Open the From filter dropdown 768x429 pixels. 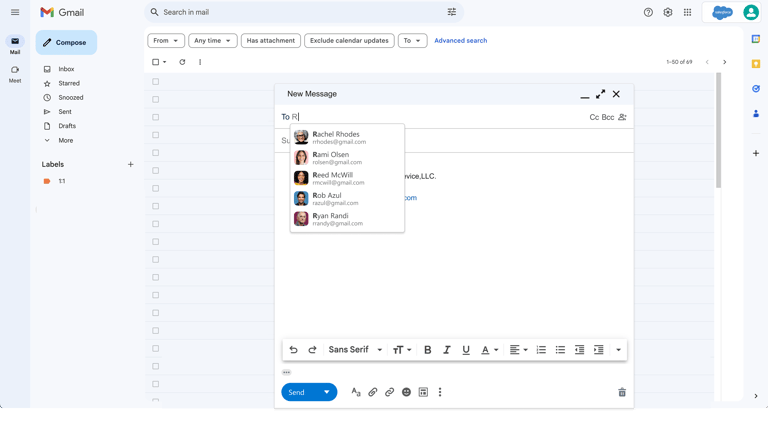(166, 41)
